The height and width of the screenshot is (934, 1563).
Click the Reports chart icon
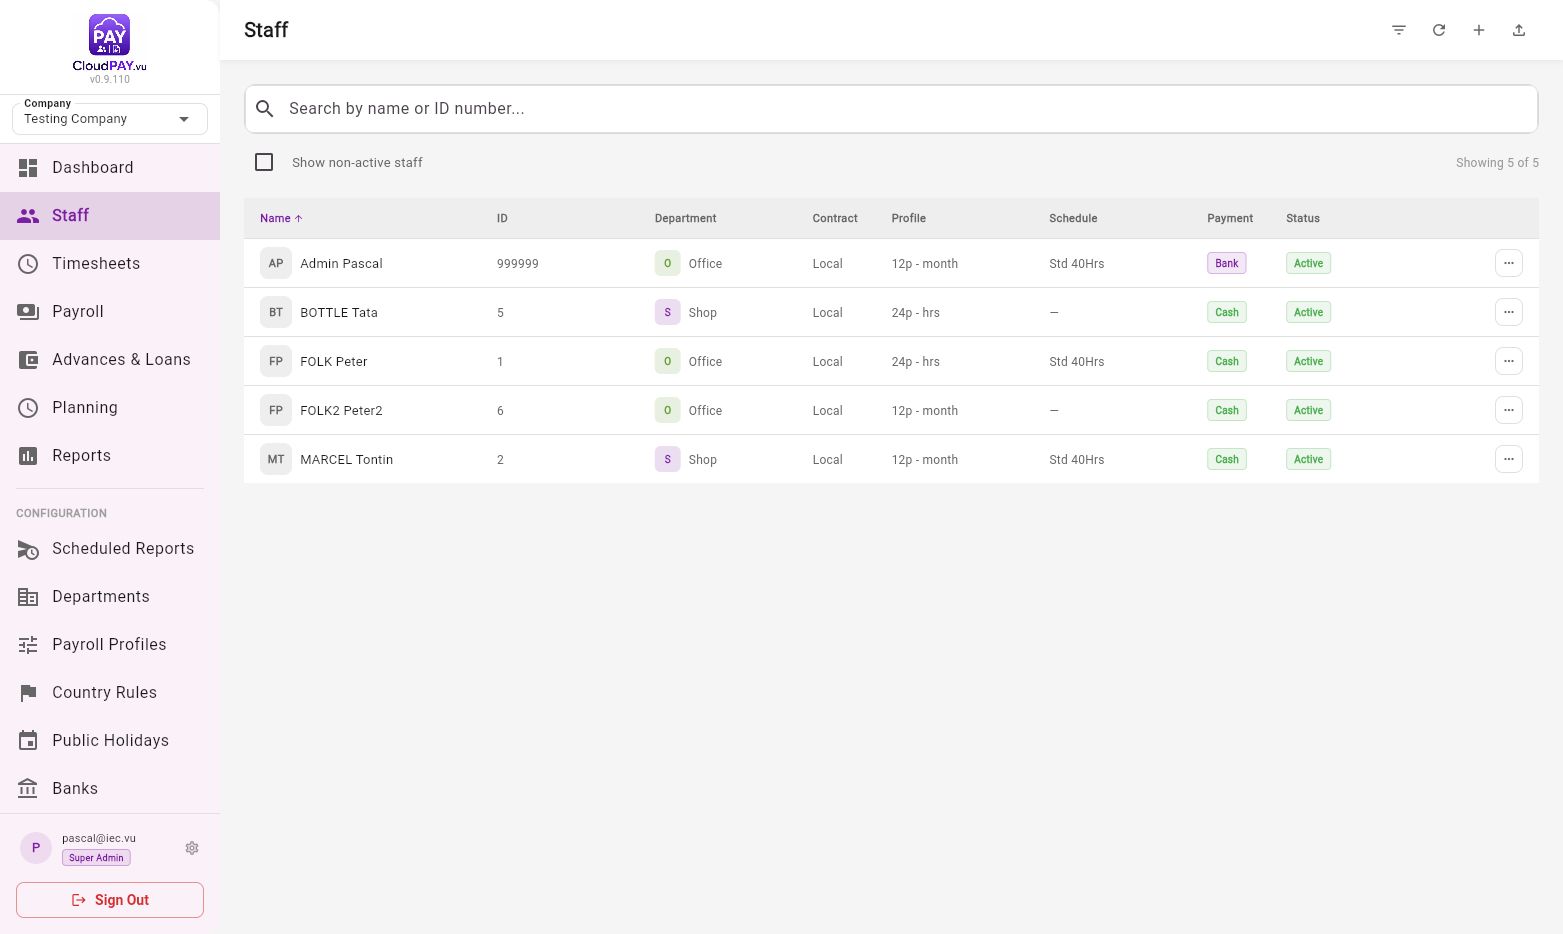coord(28,456)
